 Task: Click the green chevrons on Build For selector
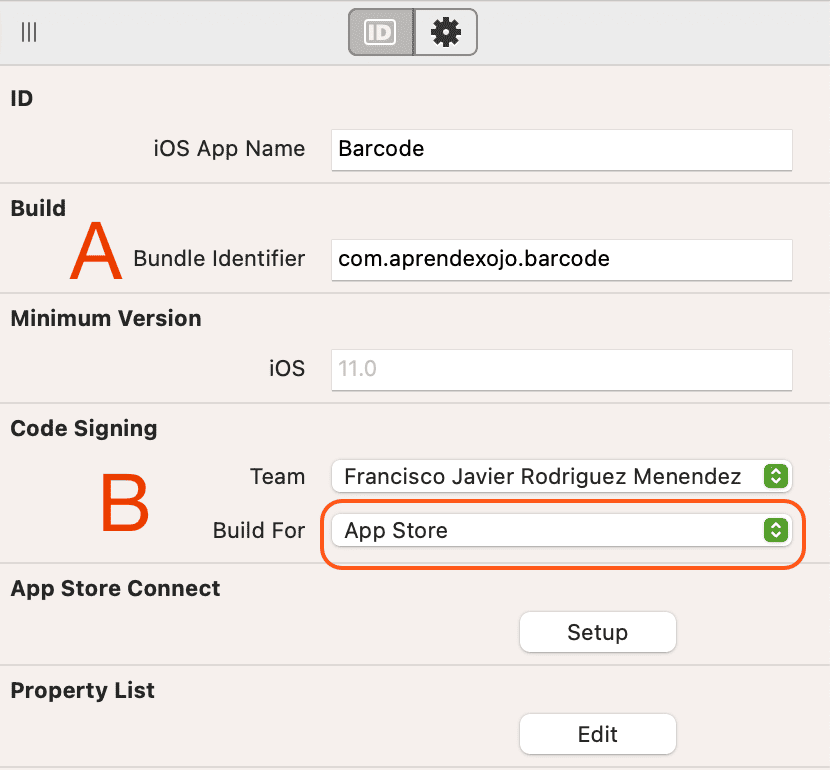[775, 530]
